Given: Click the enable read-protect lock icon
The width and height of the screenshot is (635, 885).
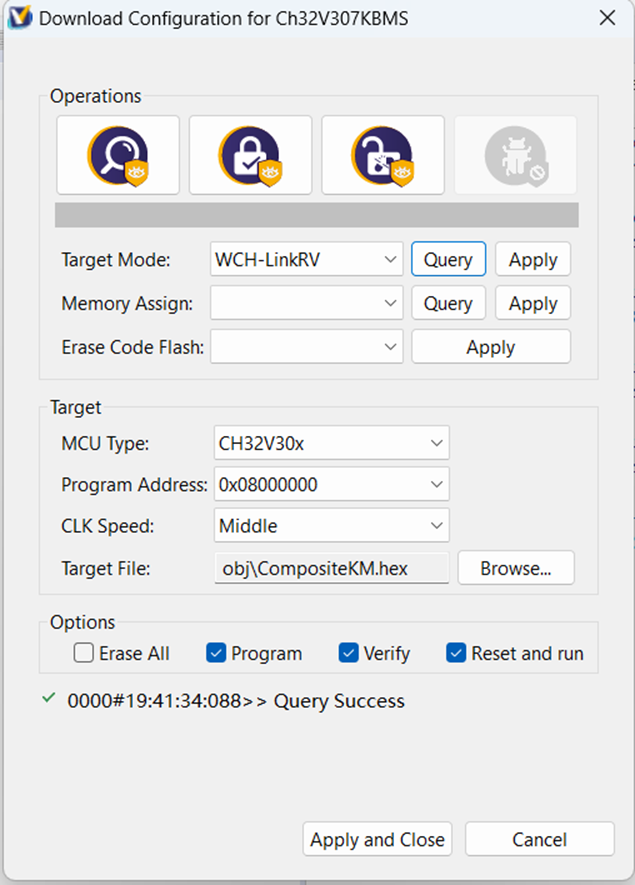Looking at the screenshot, I should (250, 155).
